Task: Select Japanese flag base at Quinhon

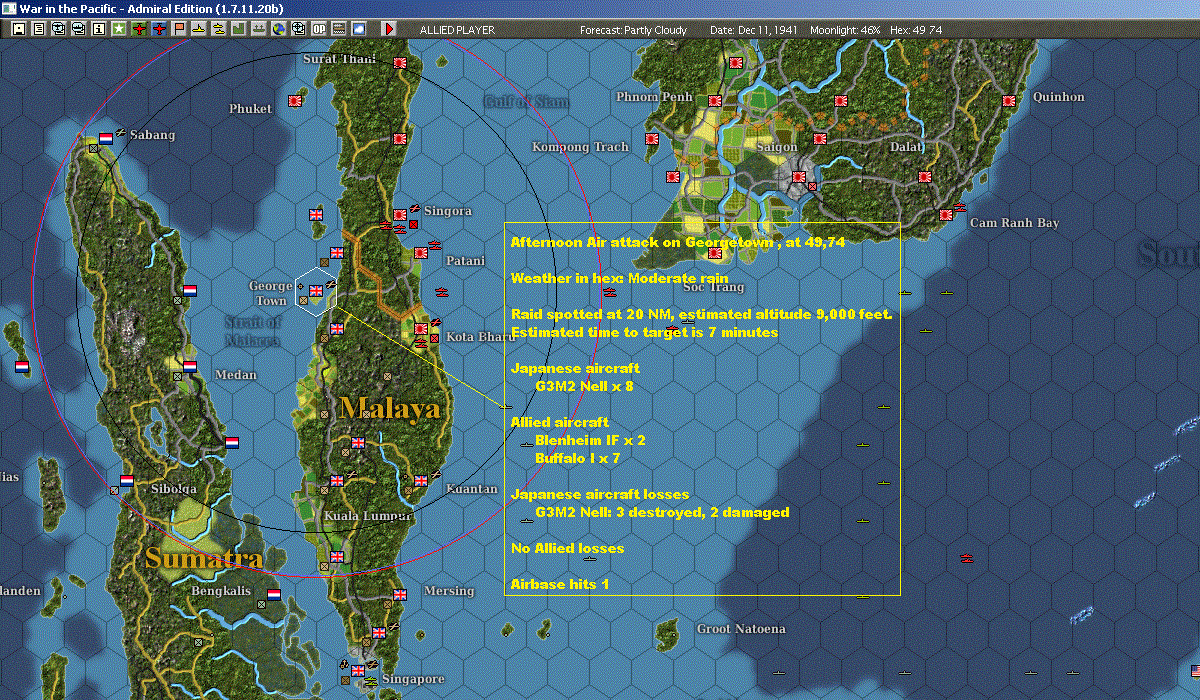Action: coord(1009,101)
